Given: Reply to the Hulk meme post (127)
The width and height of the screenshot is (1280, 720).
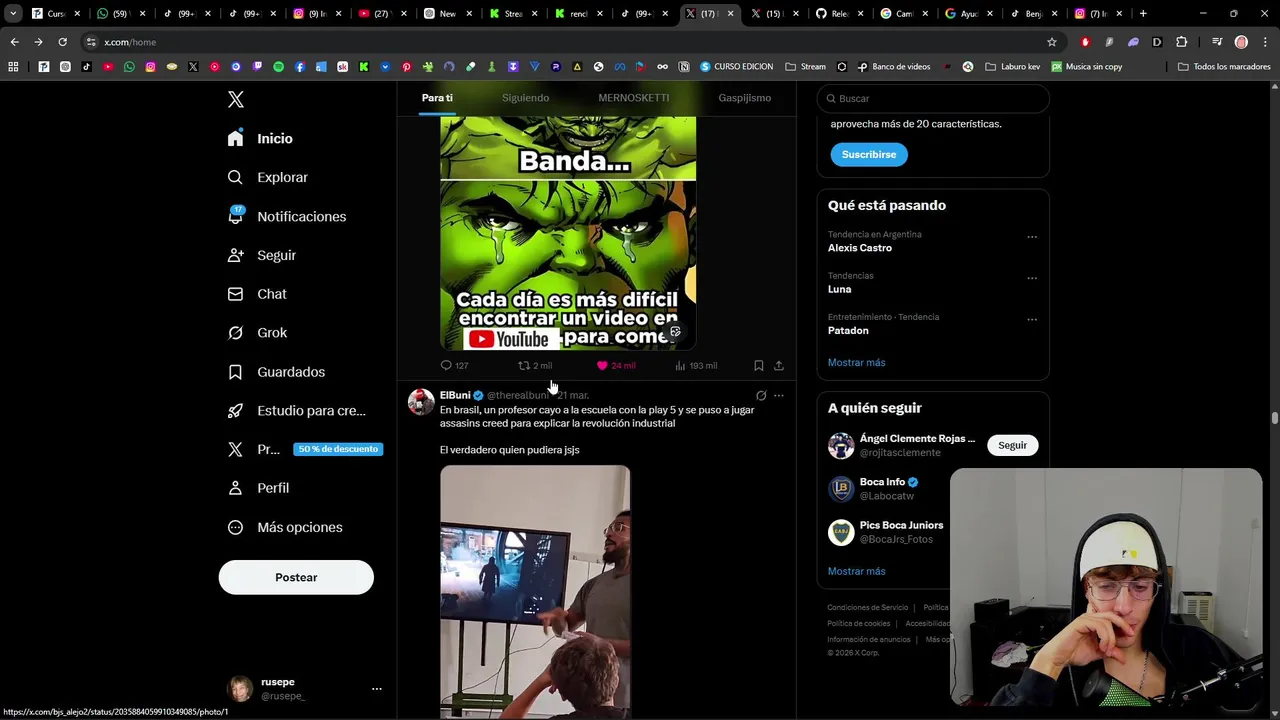Looking at the screenshot, I should [x=455, y=365].
